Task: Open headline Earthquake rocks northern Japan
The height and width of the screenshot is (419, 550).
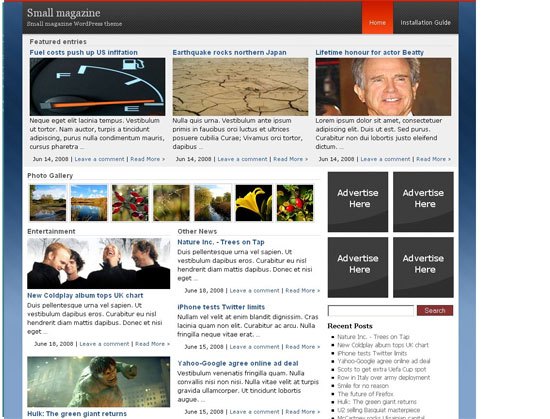Action: pyautogui.click(x=229, y=53)
